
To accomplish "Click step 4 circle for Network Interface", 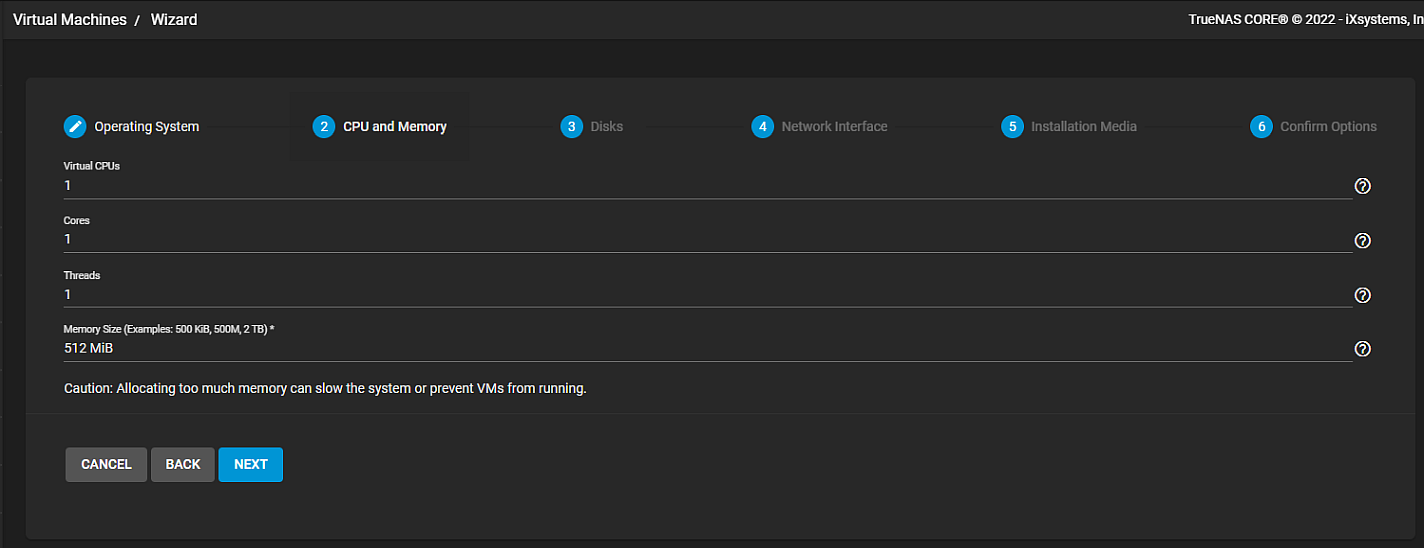I will [763, 127].
